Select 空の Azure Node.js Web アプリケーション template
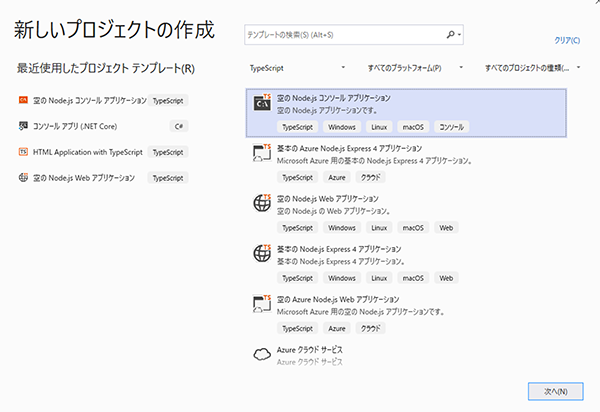This screenshot has height=412, width=600. click(x=406, y=314)
